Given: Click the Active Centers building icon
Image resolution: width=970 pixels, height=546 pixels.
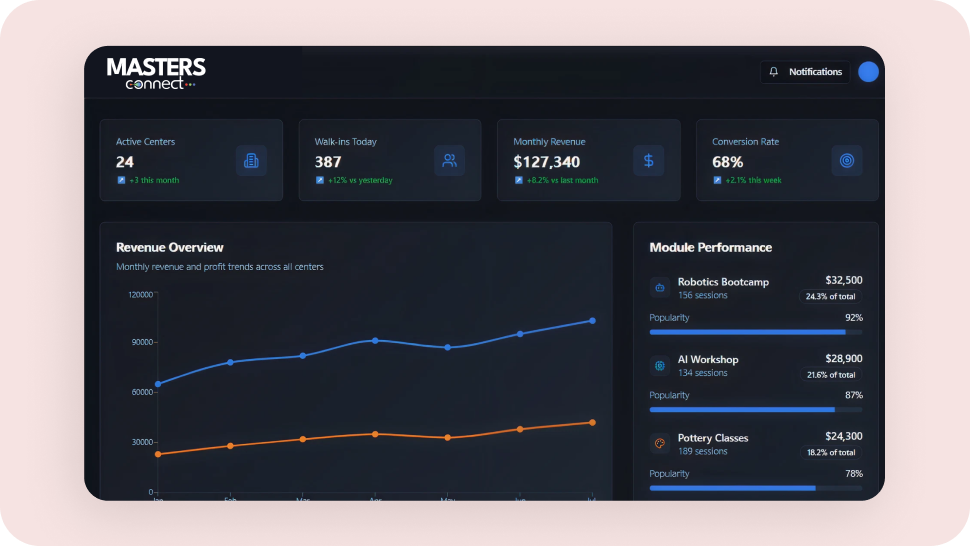Looking at the screenshot, I should tap(251, 160).
